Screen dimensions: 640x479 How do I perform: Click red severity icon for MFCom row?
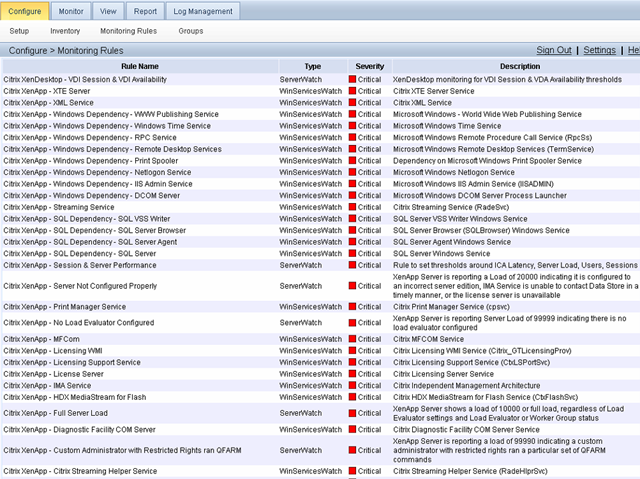click(352, 339)
